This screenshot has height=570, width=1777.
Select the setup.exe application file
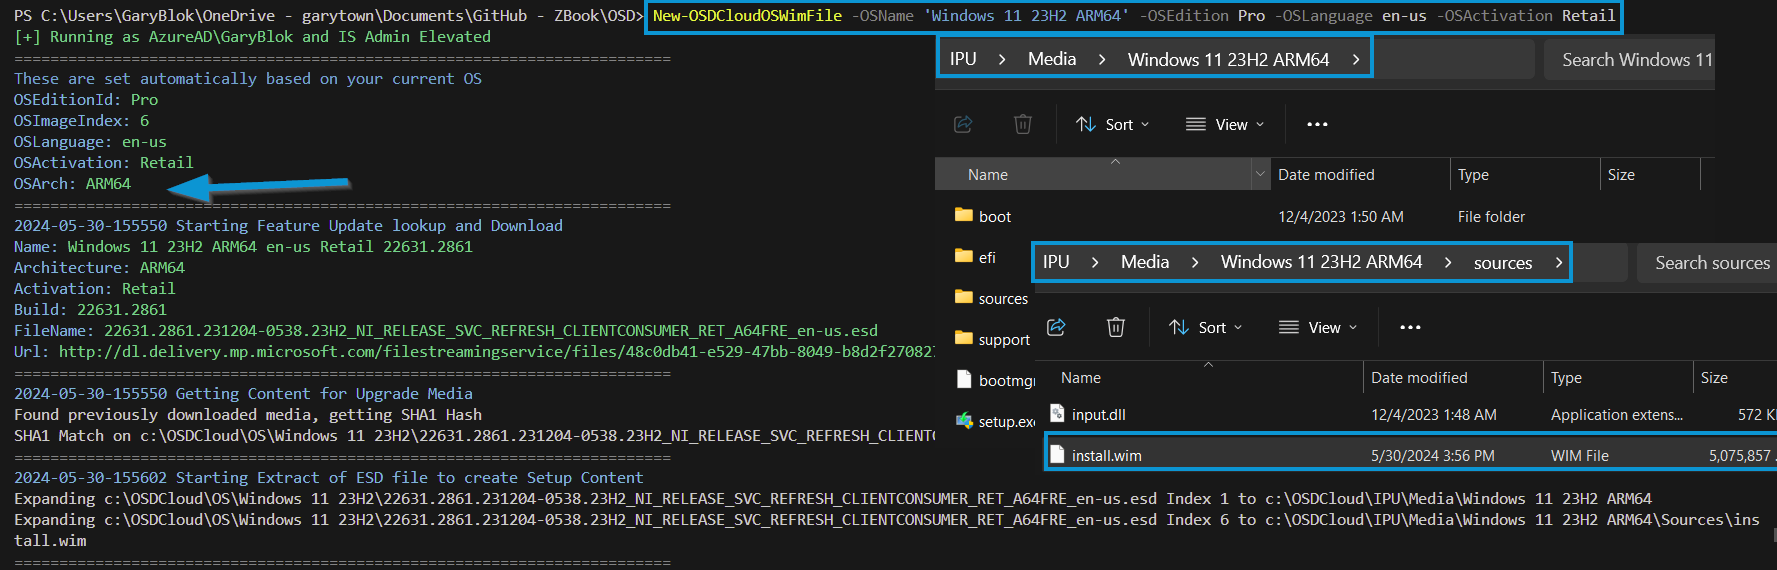[1005, 421]
